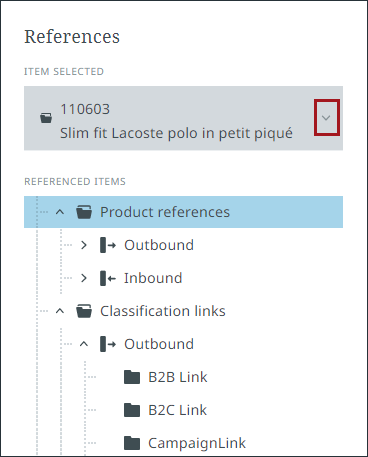Collapse the Classification links node
The image size is (368, 457).
coord(60,311)
